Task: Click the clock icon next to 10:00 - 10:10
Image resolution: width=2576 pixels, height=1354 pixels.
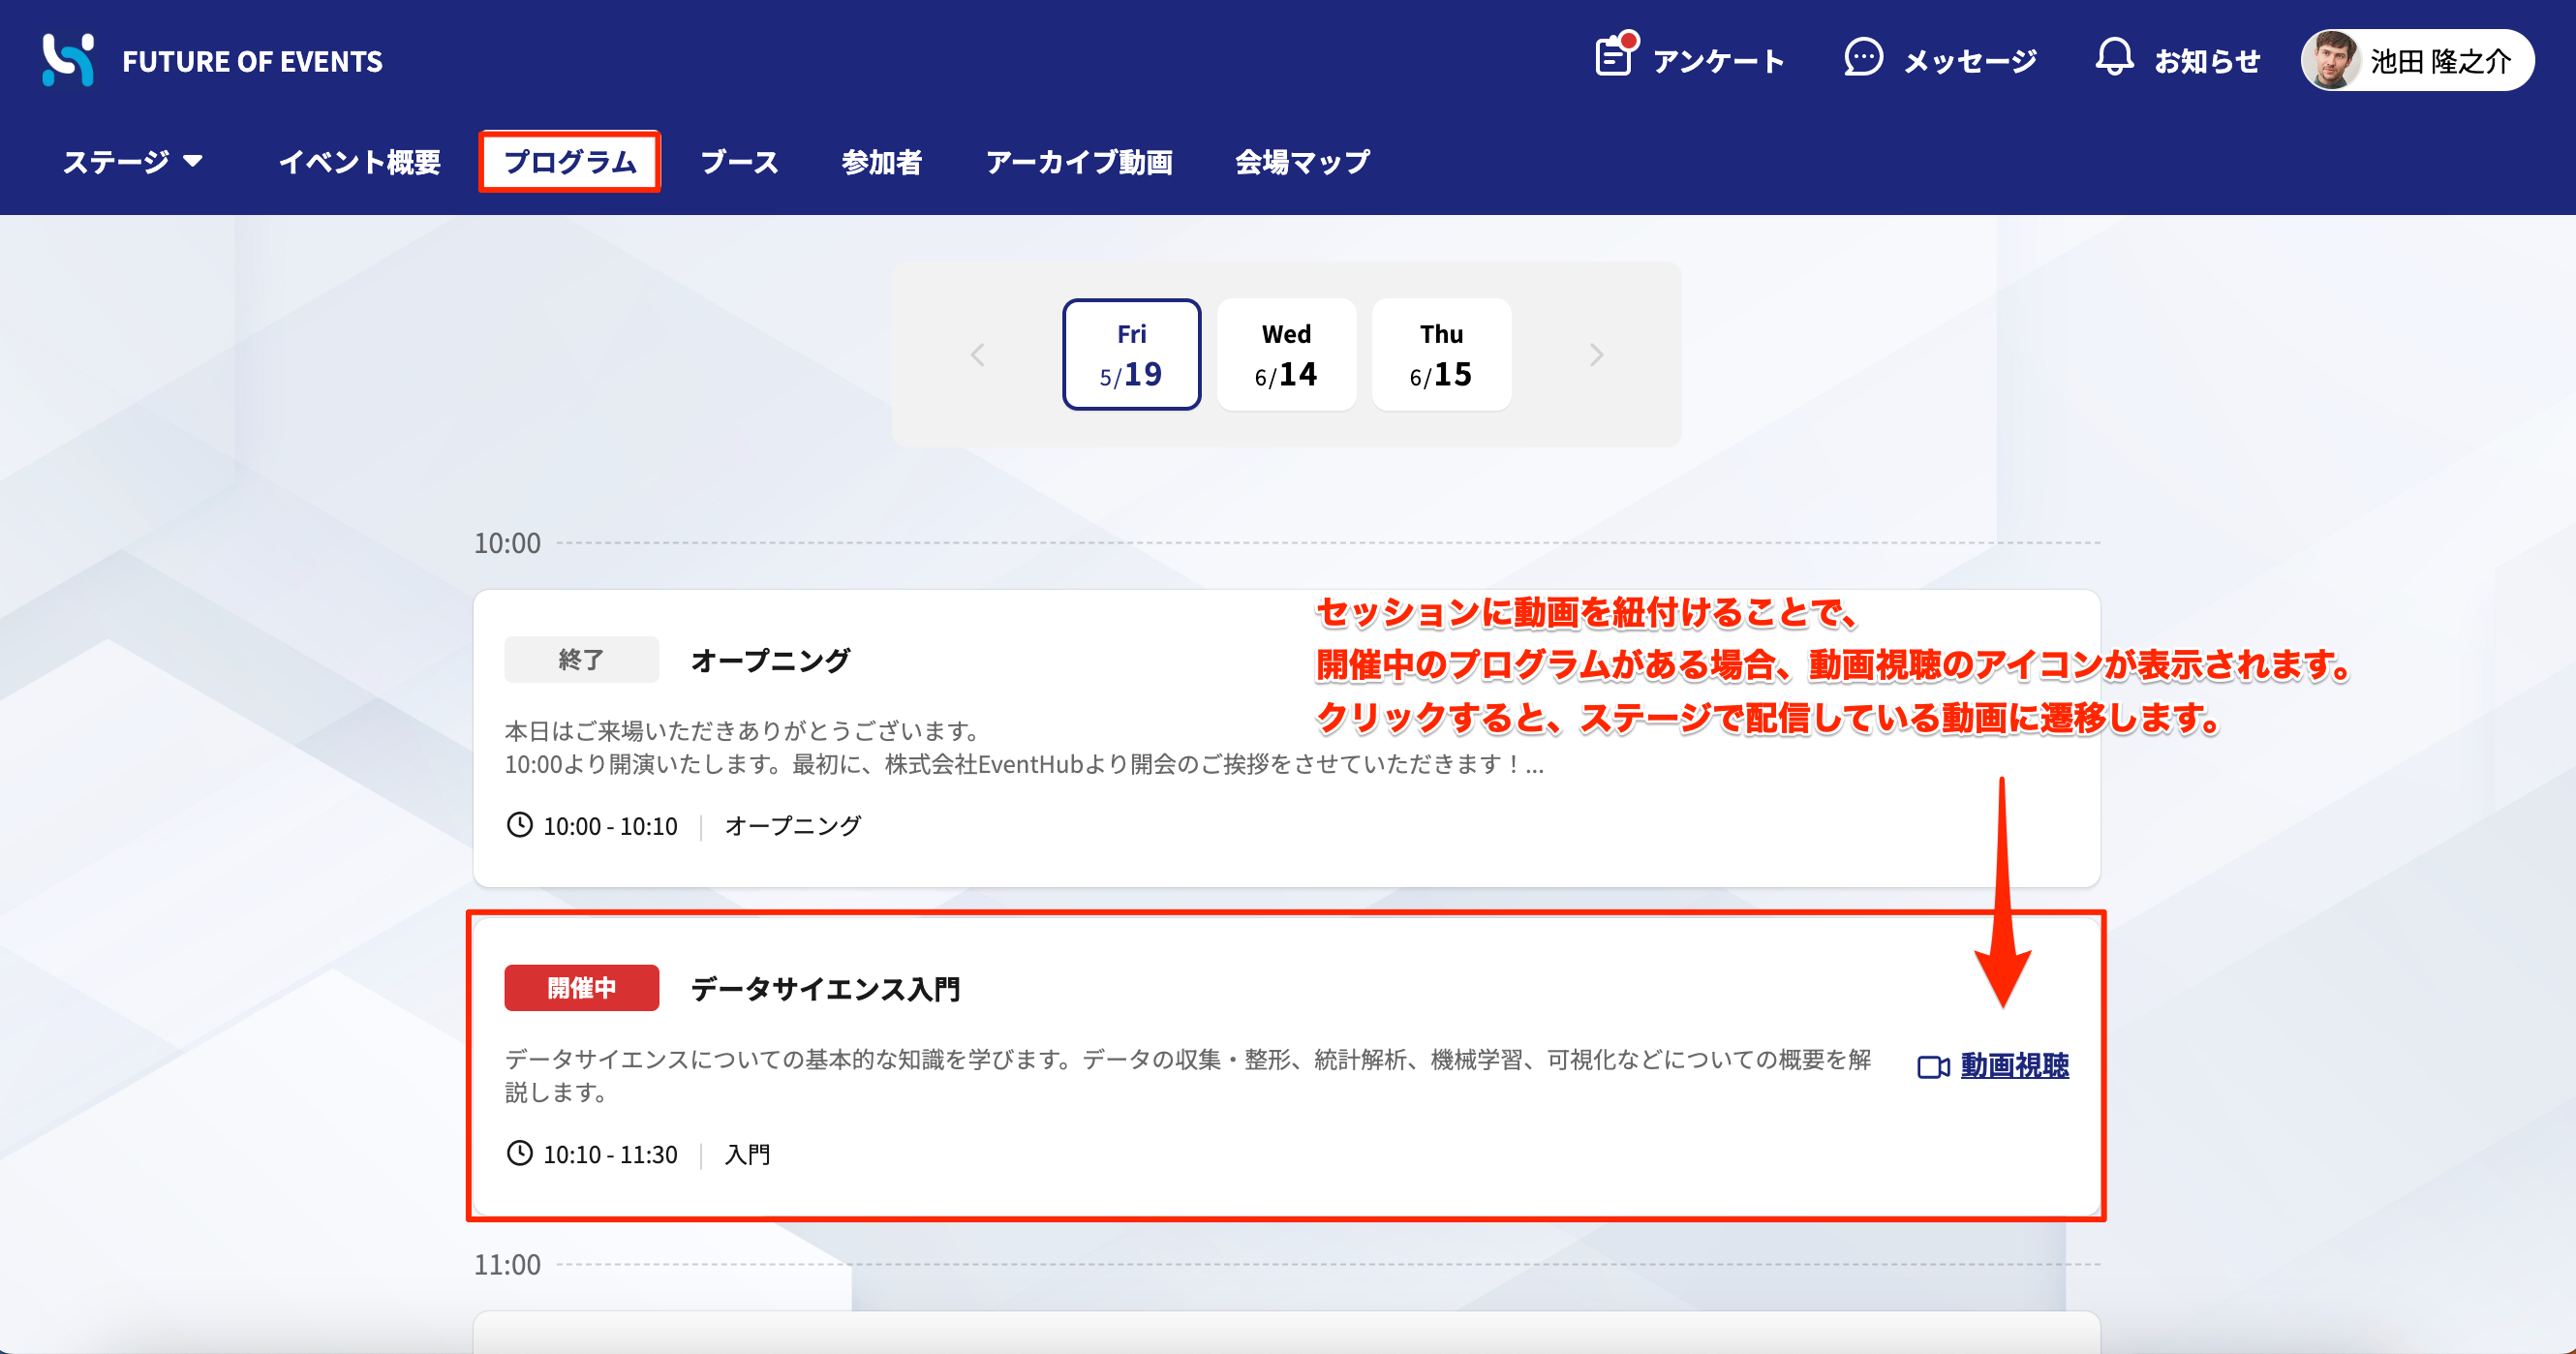Action: click(x=519, y=825)
